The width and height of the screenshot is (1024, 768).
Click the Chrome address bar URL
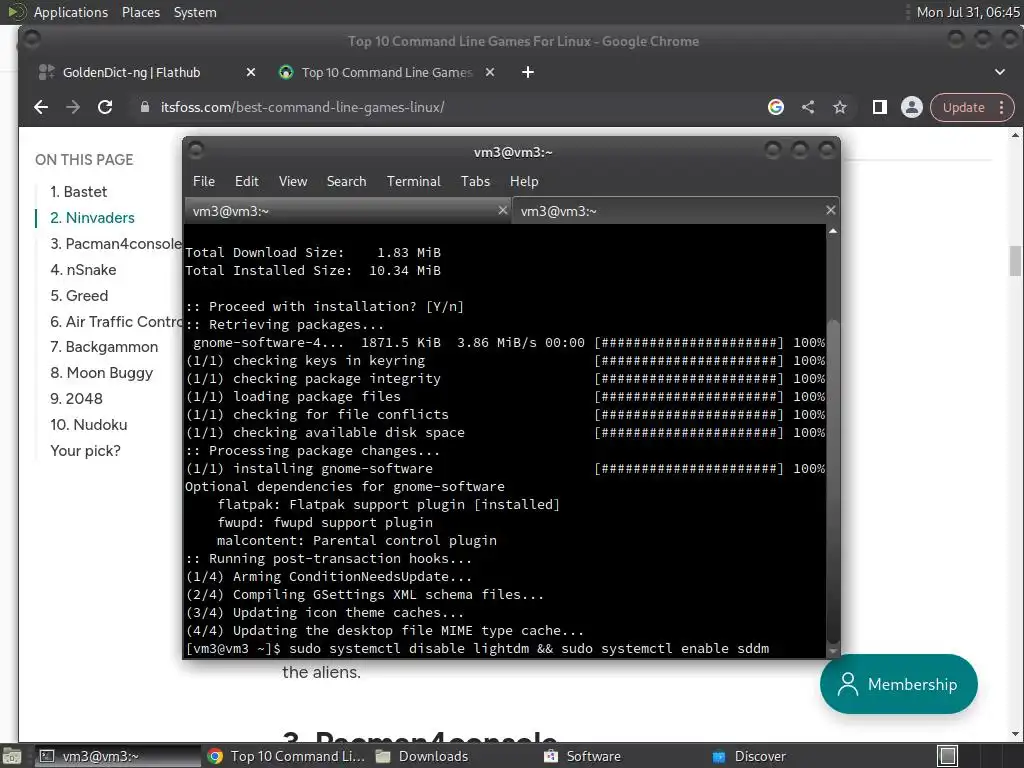[302, 107]
